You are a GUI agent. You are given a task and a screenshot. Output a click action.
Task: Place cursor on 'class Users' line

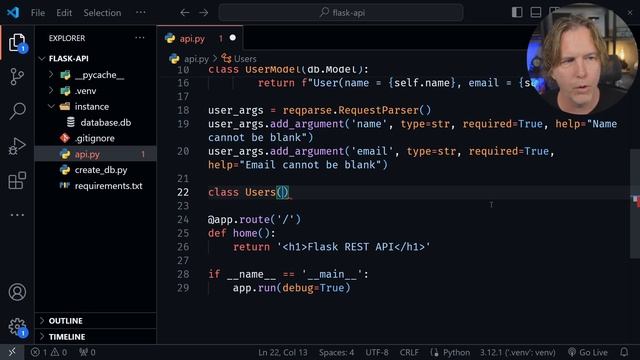249,192
